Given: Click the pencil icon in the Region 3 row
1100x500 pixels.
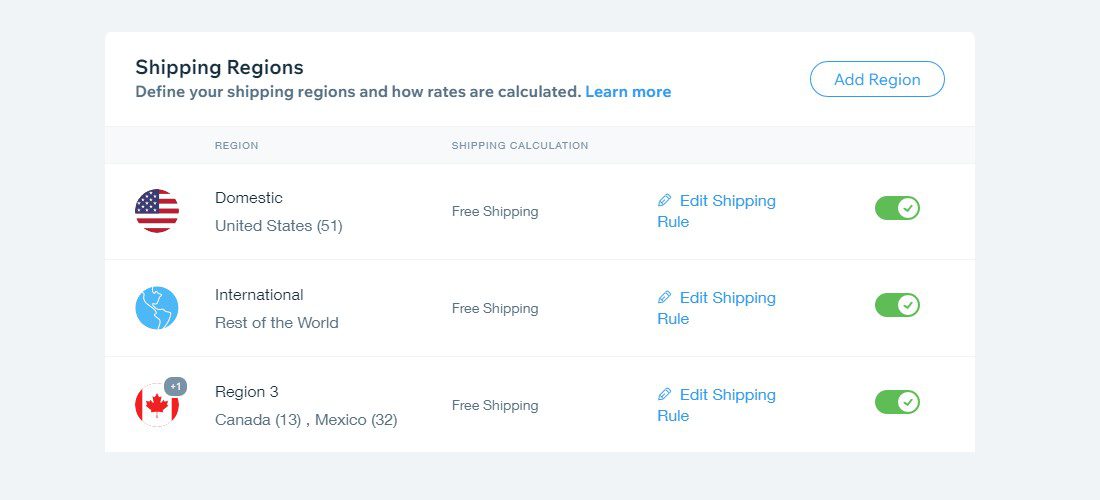Looking at the screenshot, I should (x=664, y=395).
